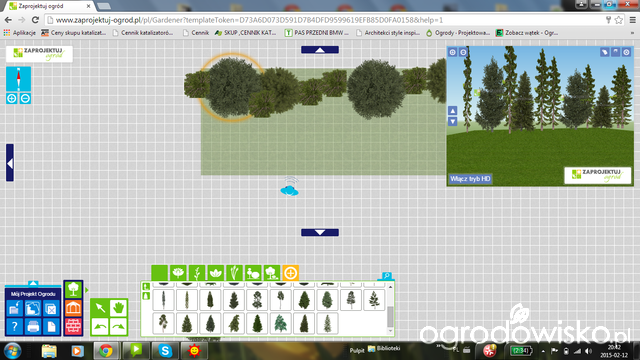Toggle conifer silhouette filter in plant panel
The image size is (640, 360).
146,296
